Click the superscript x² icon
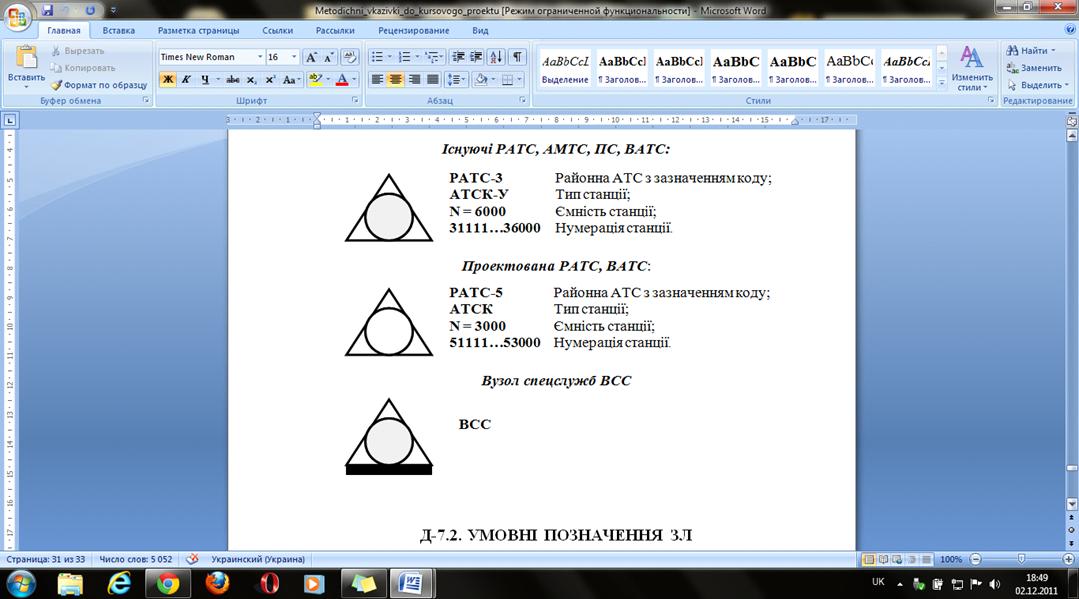This screenshot has width=1079, height=599. 270,79
